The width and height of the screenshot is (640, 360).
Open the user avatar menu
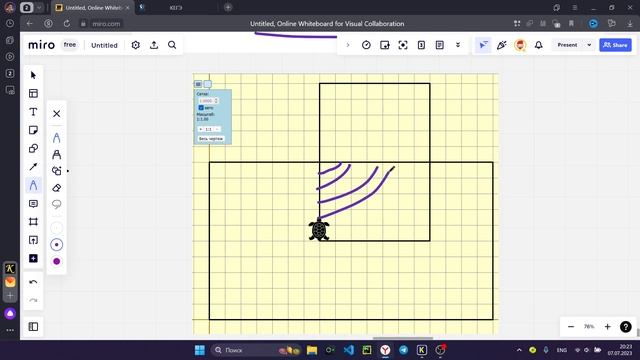coord(520,45)
